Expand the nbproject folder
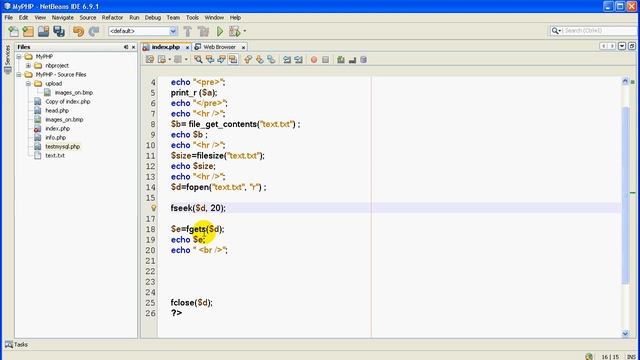This screenshot has width=640, height=360. (x=28, y=65)
